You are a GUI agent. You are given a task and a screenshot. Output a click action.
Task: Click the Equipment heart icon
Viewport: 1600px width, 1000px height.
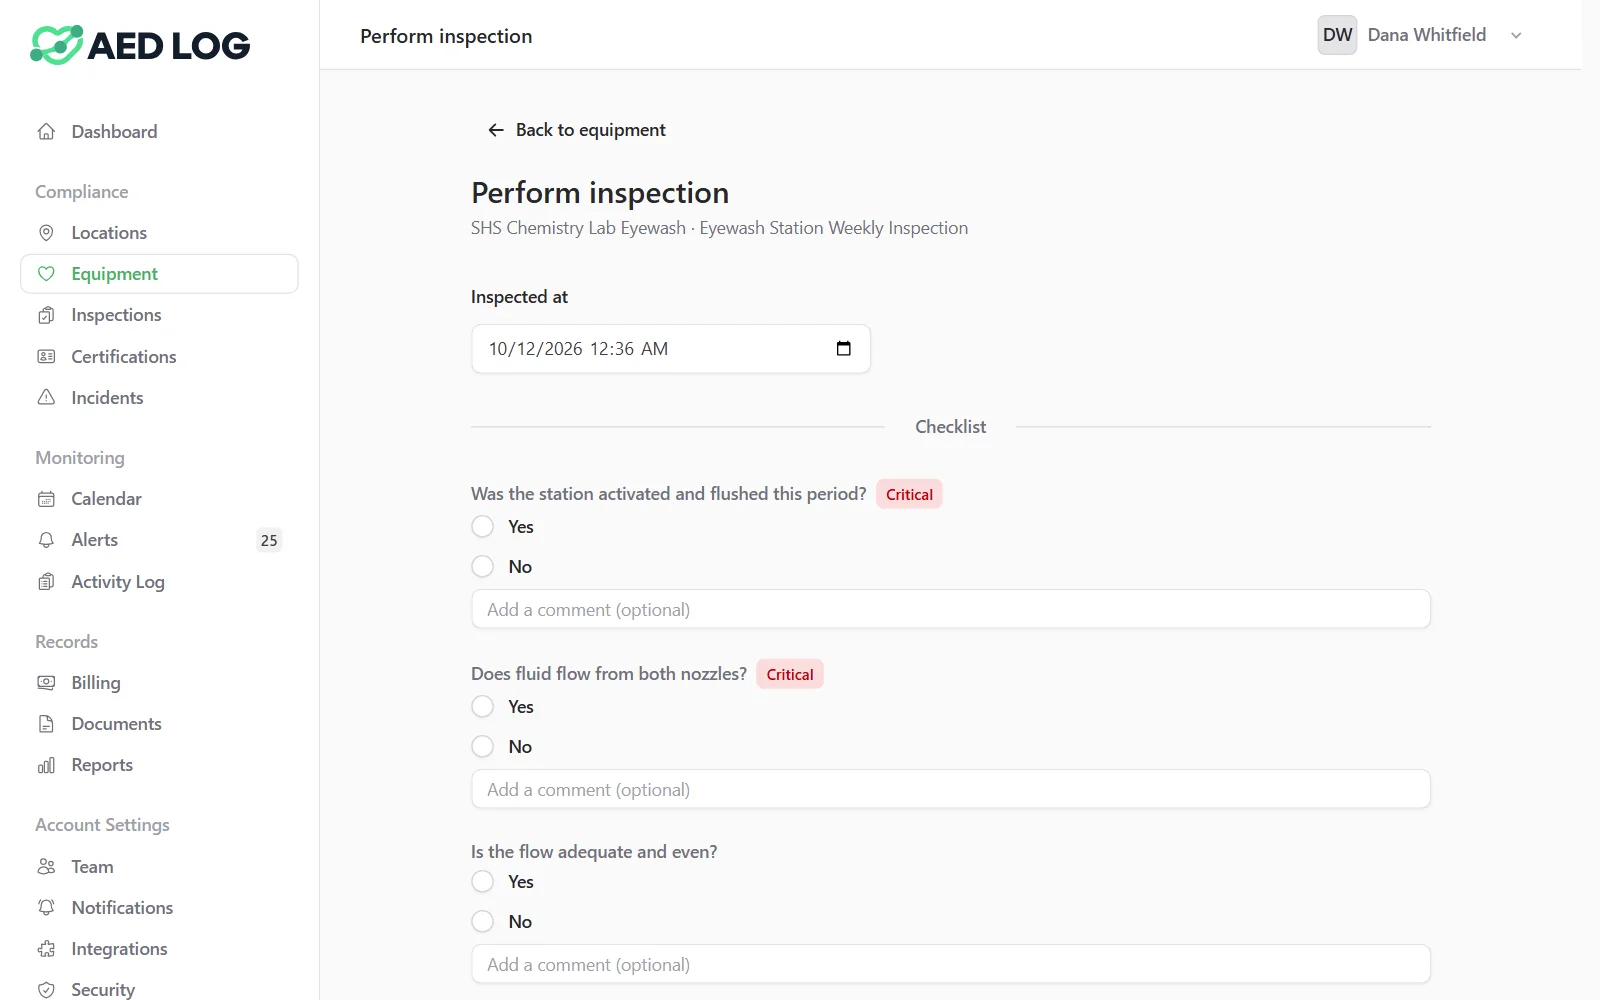pyautogui.click(x=46, y=274)
